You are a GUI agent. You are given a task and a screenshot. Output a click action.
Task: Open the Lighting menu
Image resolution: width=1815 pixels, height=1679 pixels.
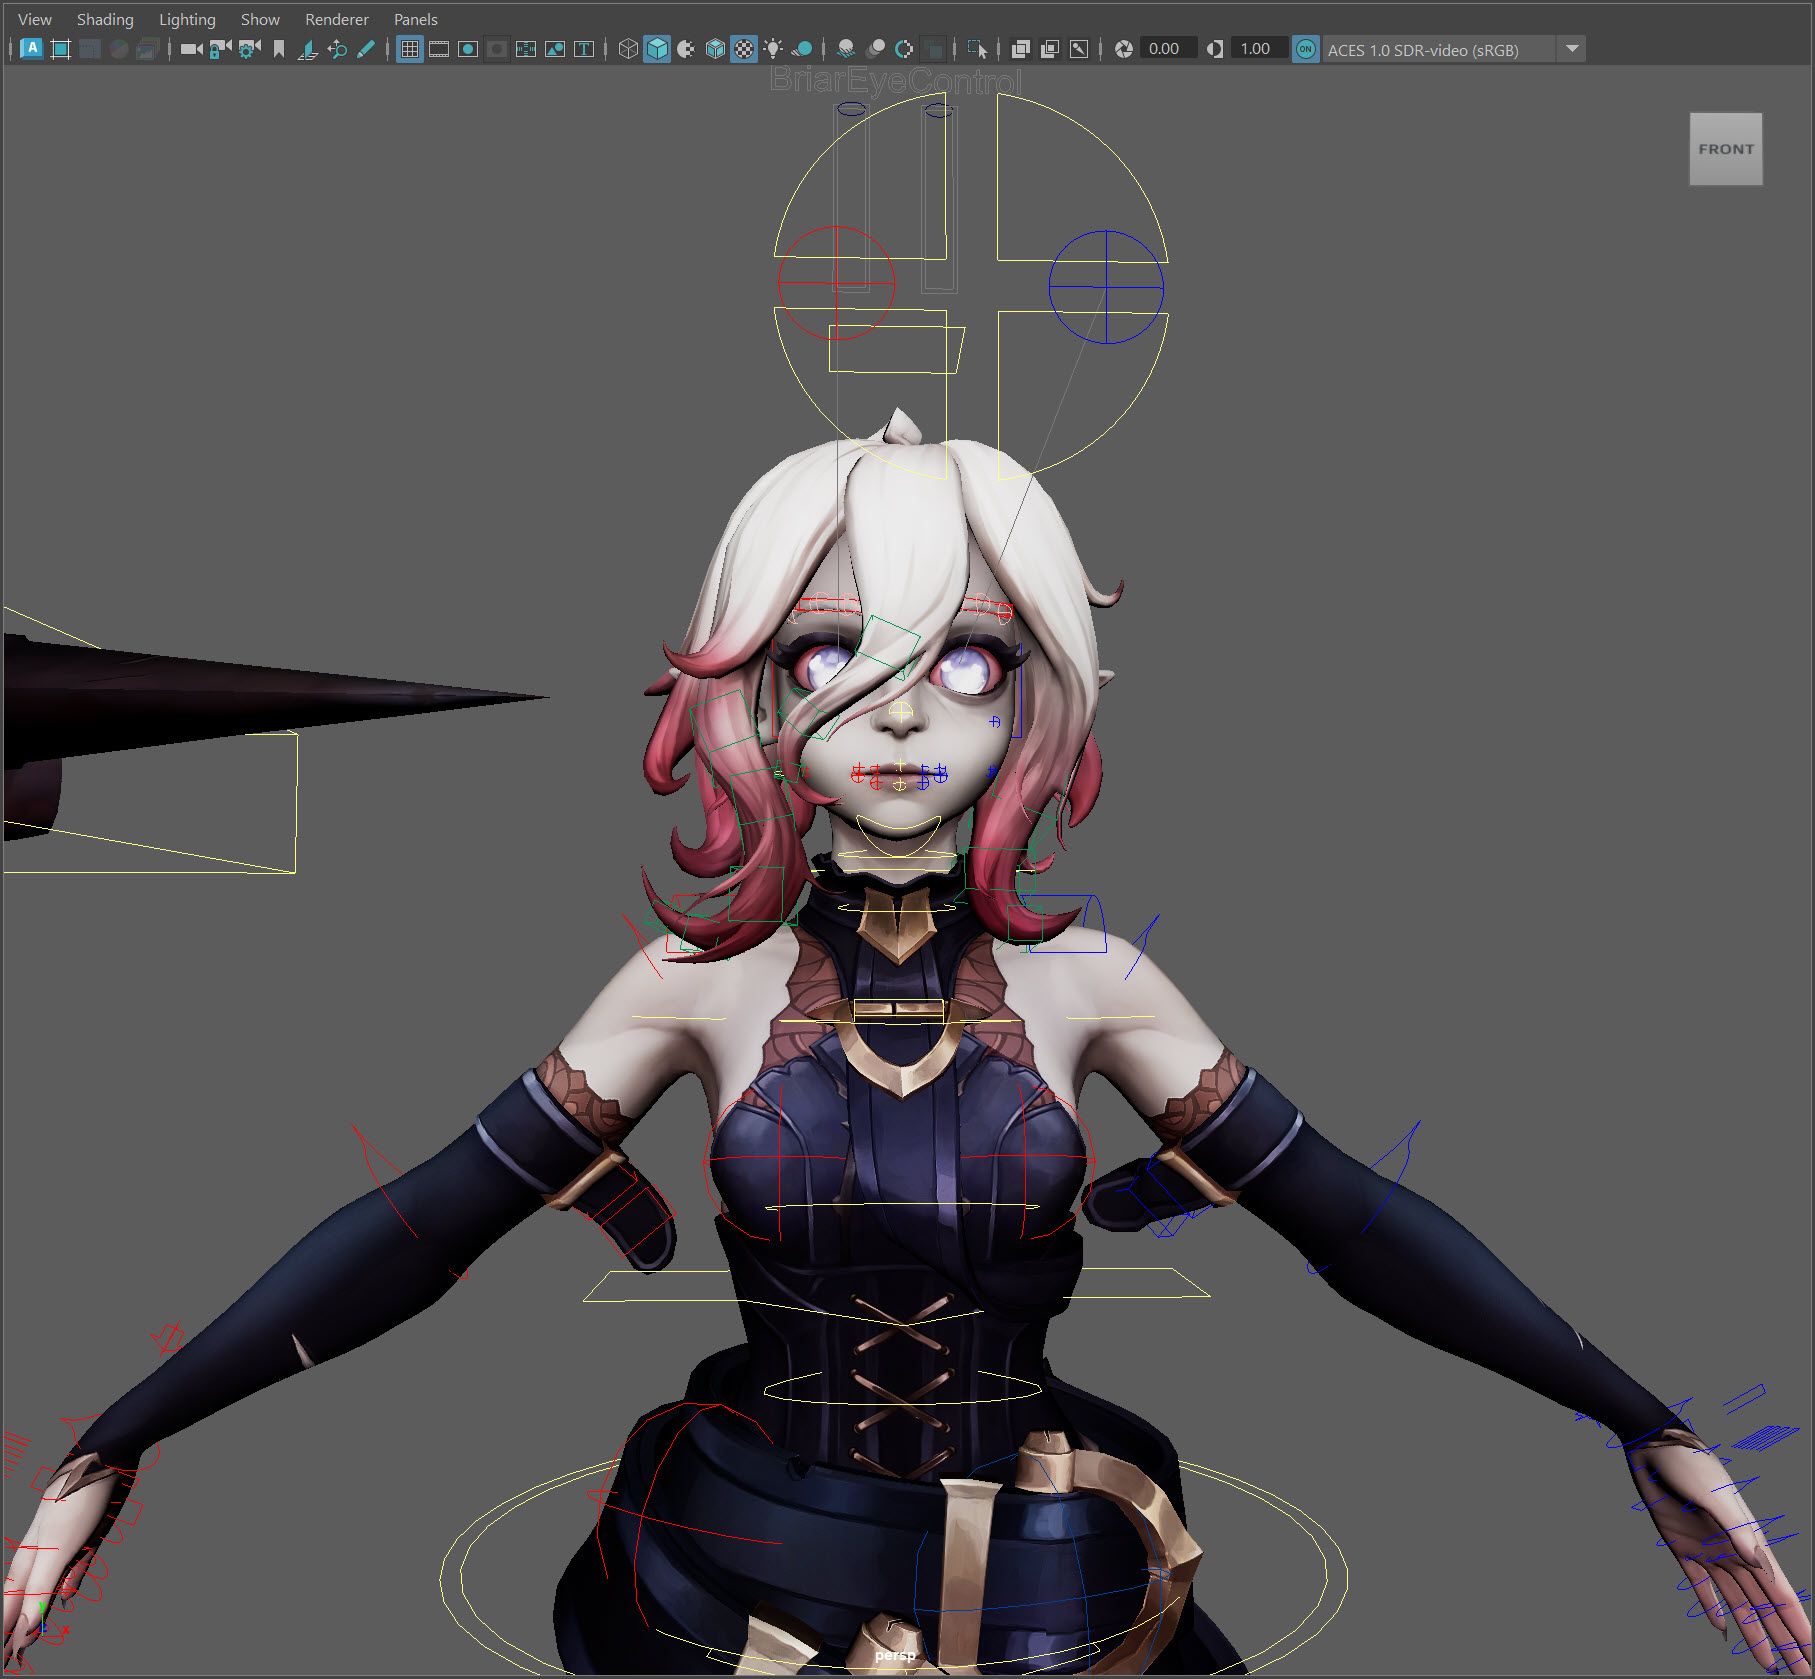pyautogui.click(x=187, y=19)
